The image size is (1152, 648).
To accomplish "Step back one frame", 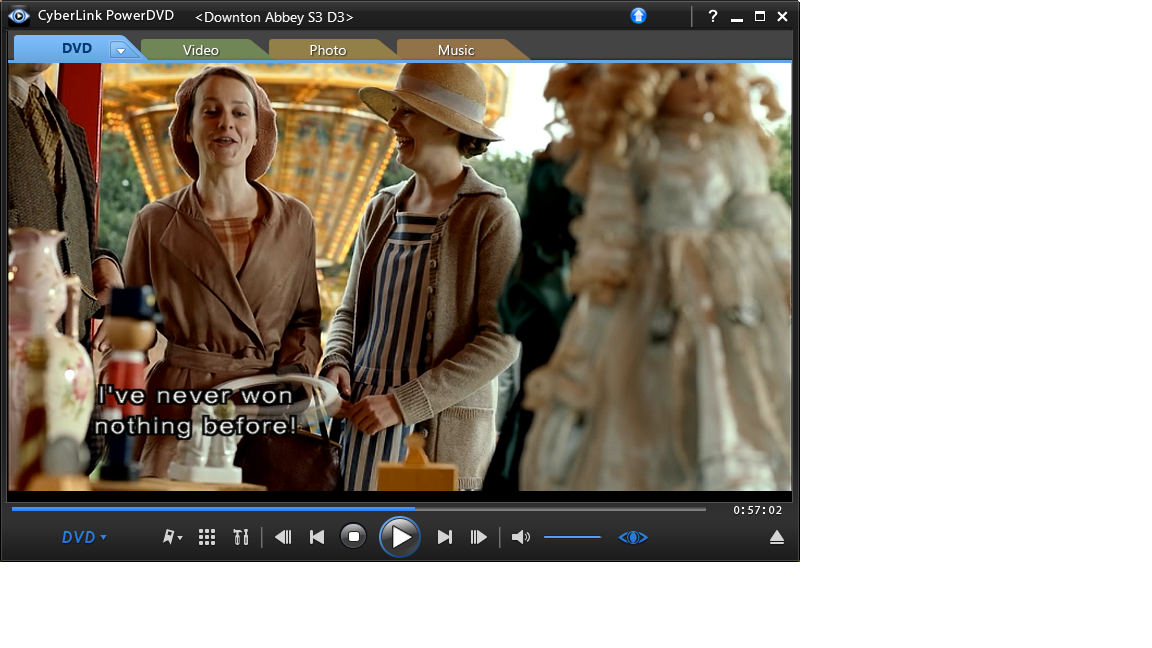I will click(283, 537).
